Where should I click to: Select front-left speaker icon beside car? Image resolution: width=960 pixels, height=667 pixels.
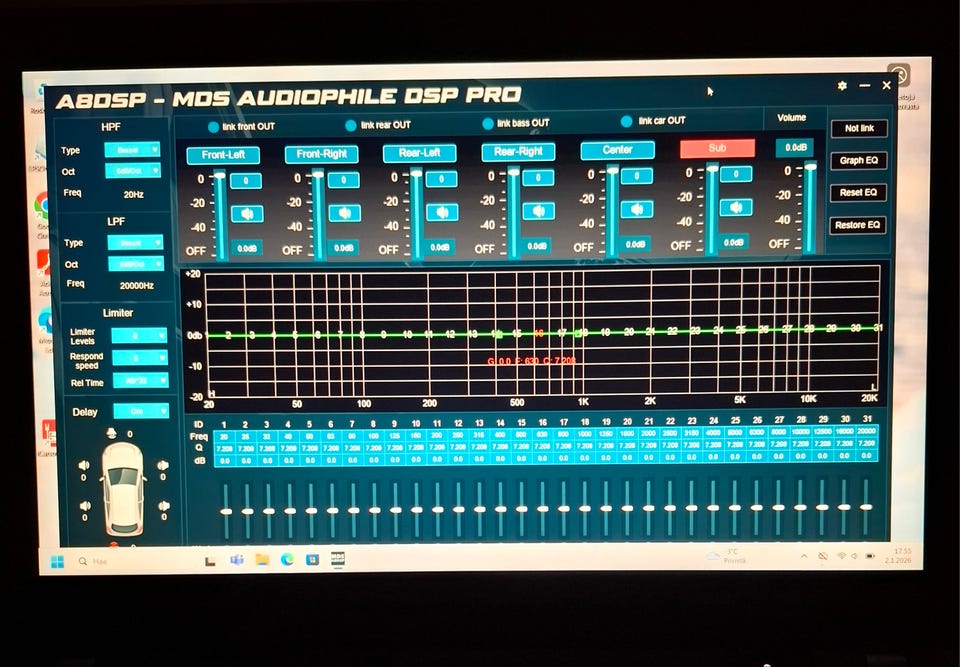click(84, 465)
